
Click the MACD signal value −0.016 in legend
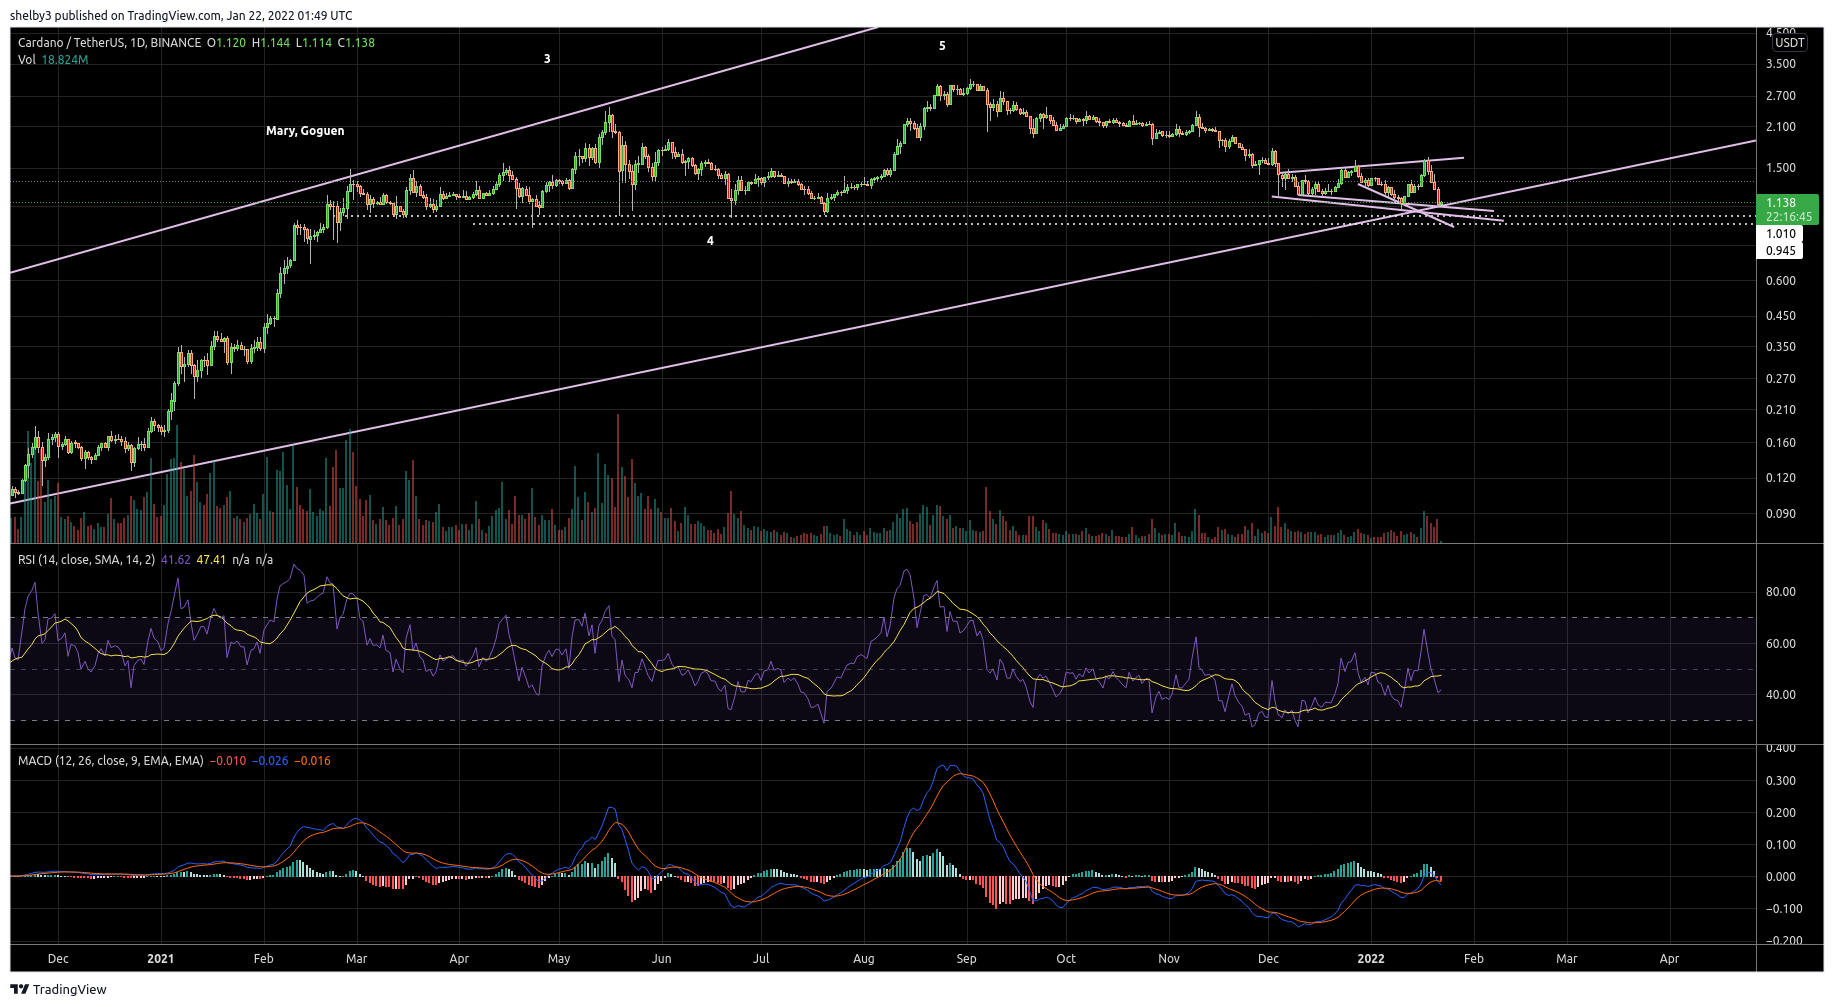point(312,761)
